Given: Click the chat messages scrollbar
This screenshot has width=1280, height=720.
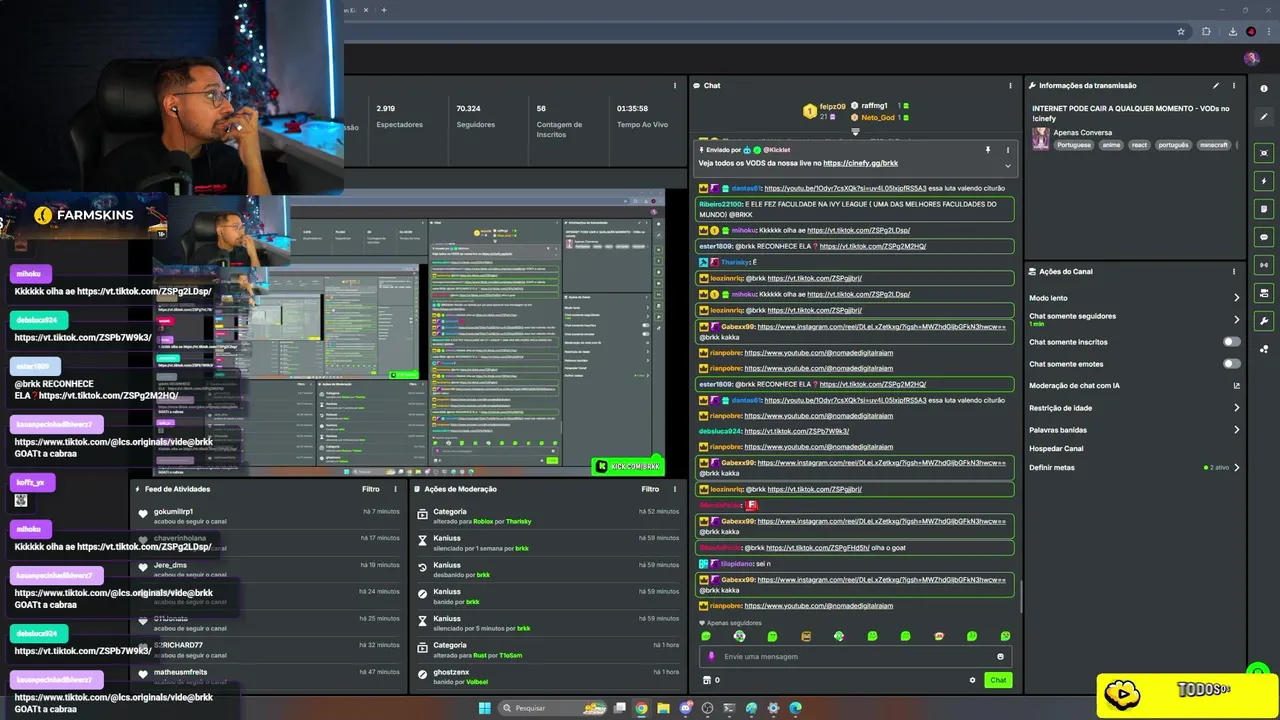Looking at the screenshot, I should click(x=1021, y=595).
